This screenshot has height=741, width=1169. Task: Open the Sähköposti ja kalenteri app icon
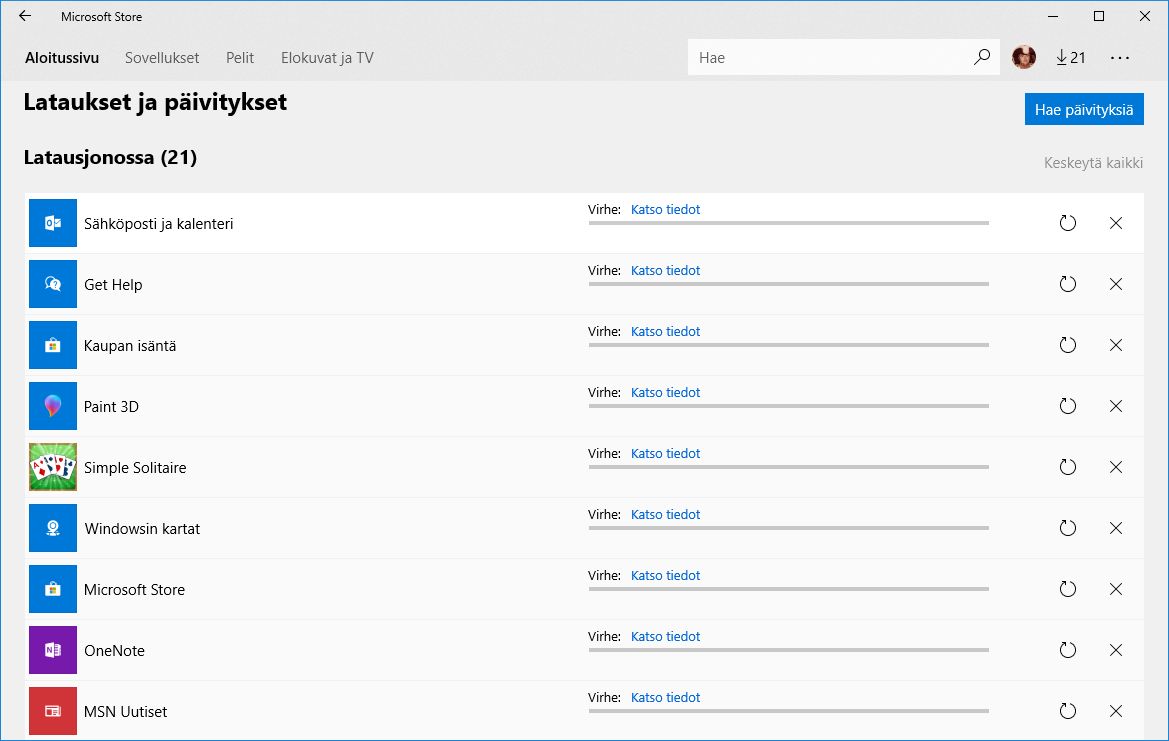53,223
